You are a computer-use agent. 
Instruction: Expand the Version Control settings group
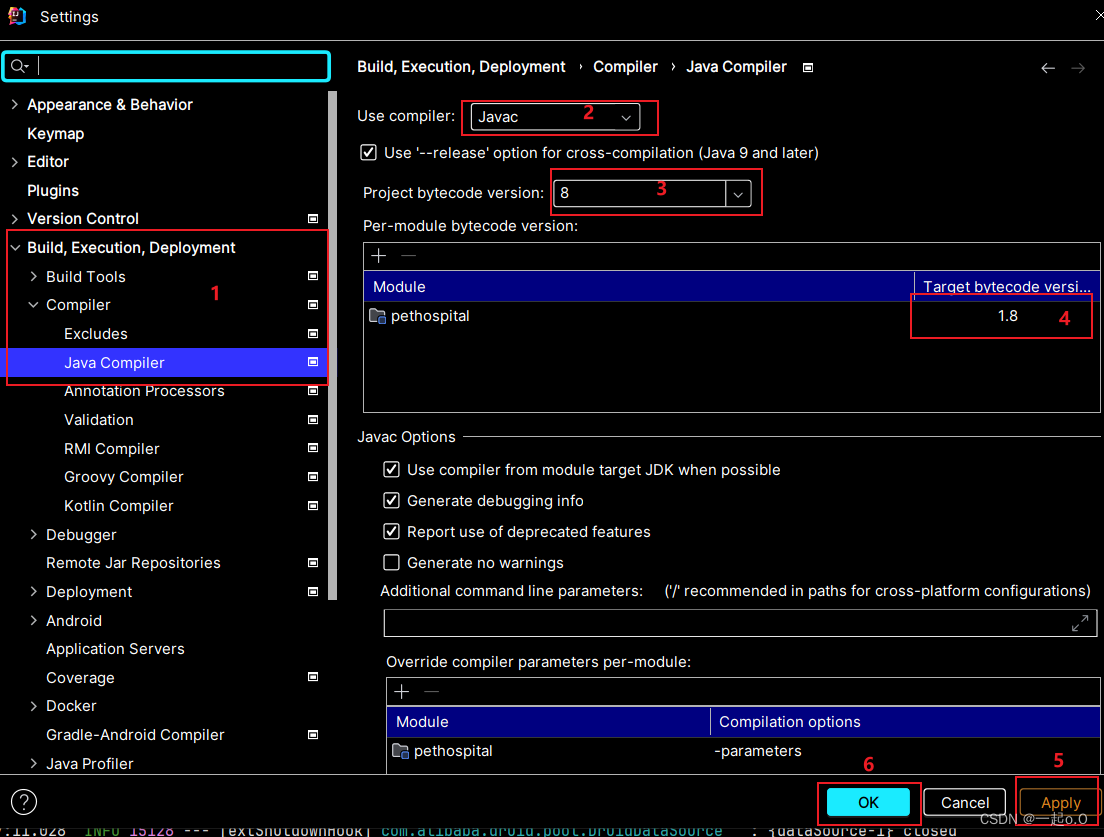tap(15, 219)
